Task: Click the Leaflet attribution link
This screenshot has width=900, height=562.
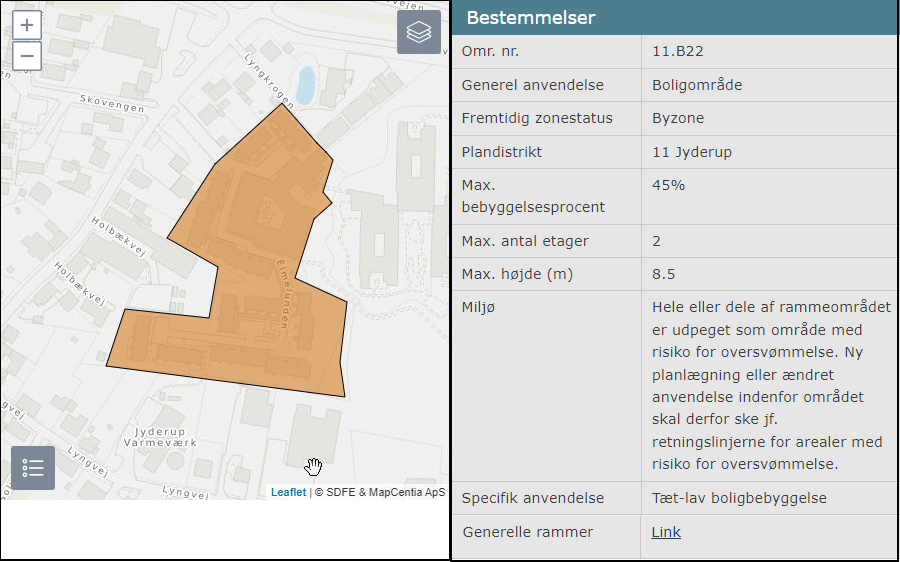Action: pos(288,492)
